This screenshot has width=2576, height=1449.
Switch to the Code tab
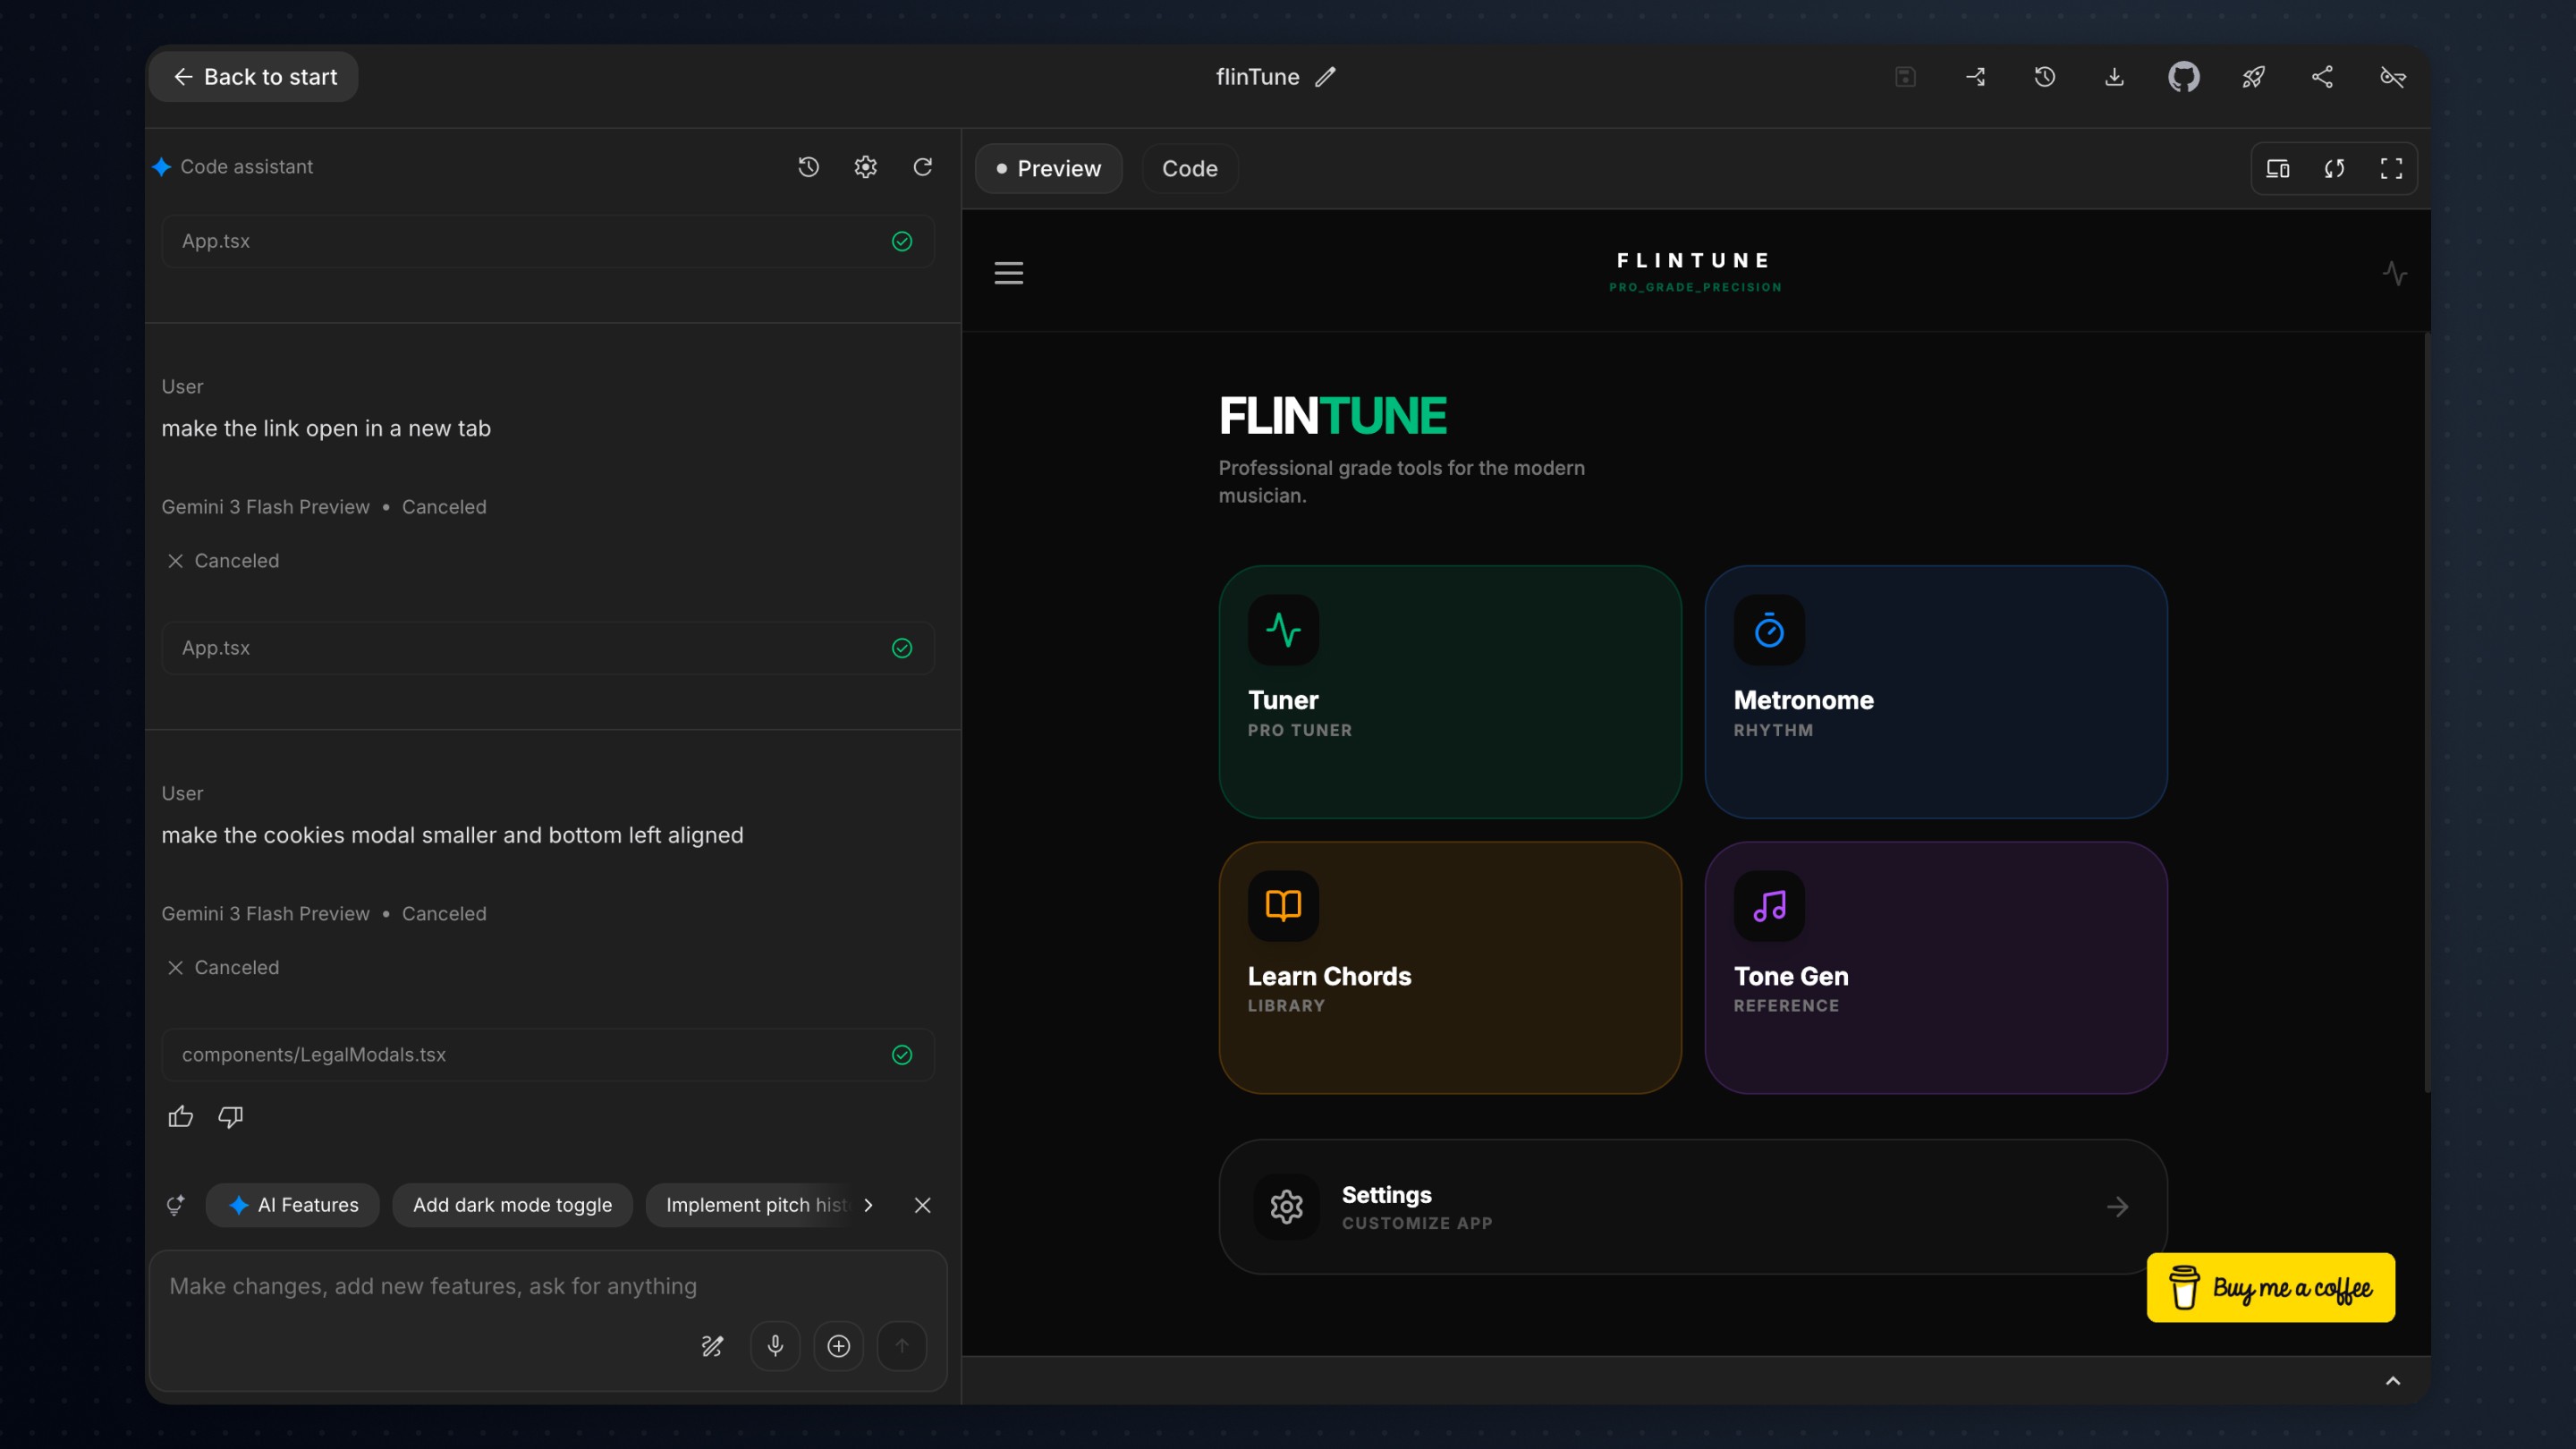tap(1189, 169)
